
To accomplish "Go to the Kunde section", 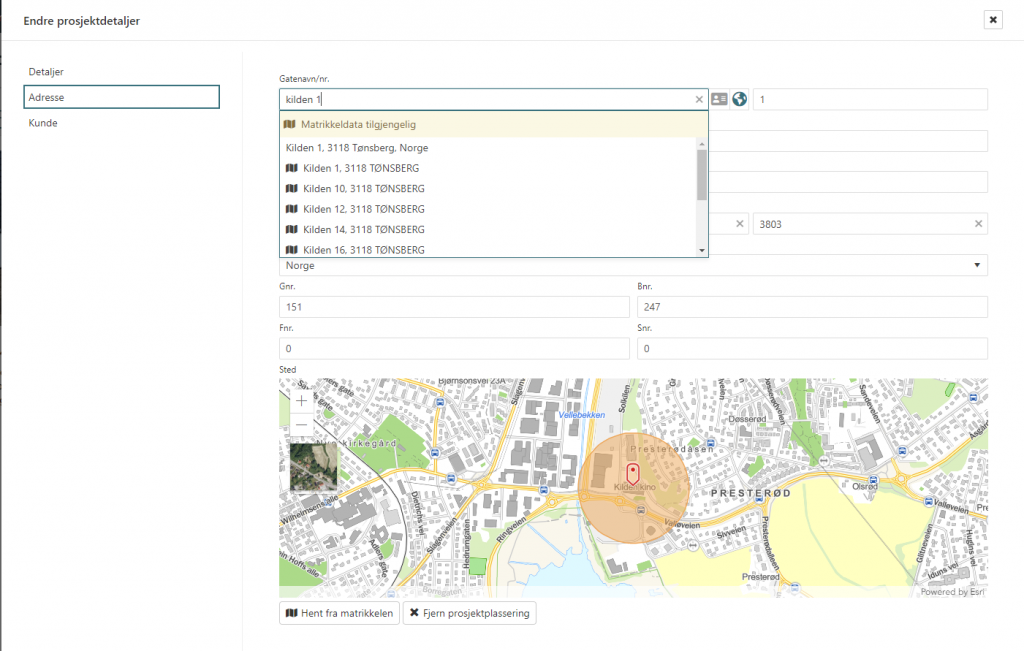I will 43,122.
